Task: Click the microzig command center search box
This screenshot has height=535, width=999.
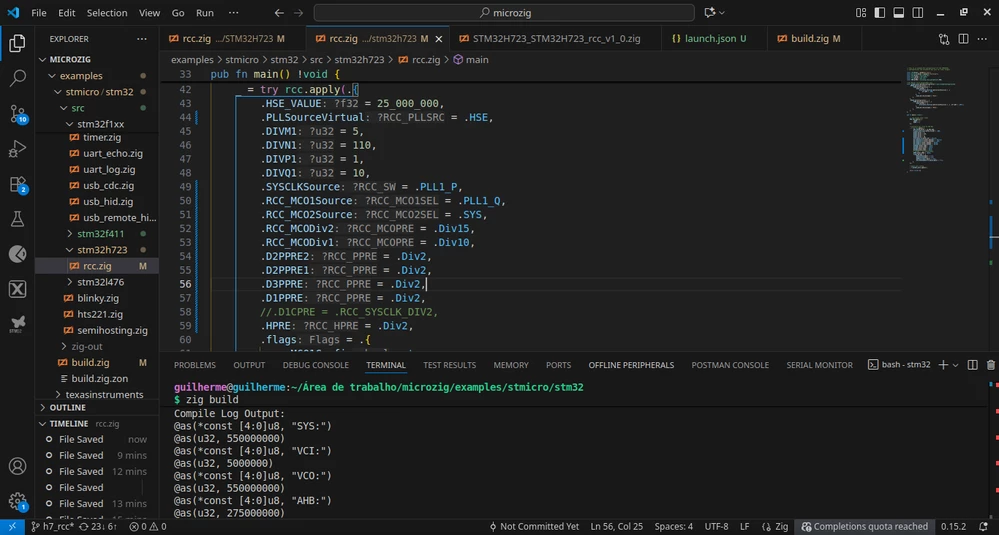Action: coord(504,13)
